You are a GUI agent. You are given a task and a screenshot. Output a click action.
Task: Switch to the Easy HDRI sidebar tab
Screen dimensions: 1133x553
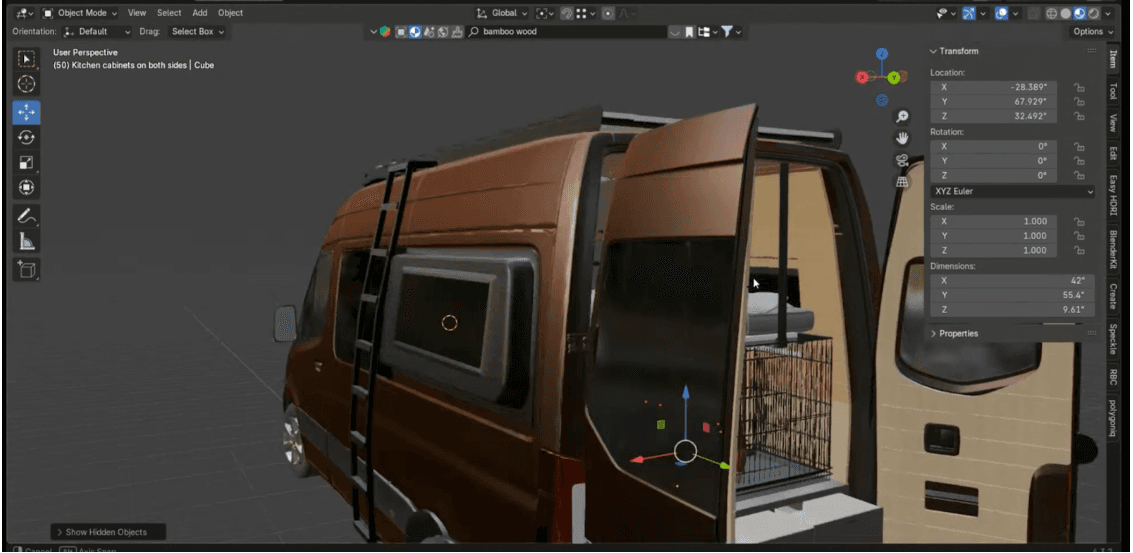point(1113,195)
